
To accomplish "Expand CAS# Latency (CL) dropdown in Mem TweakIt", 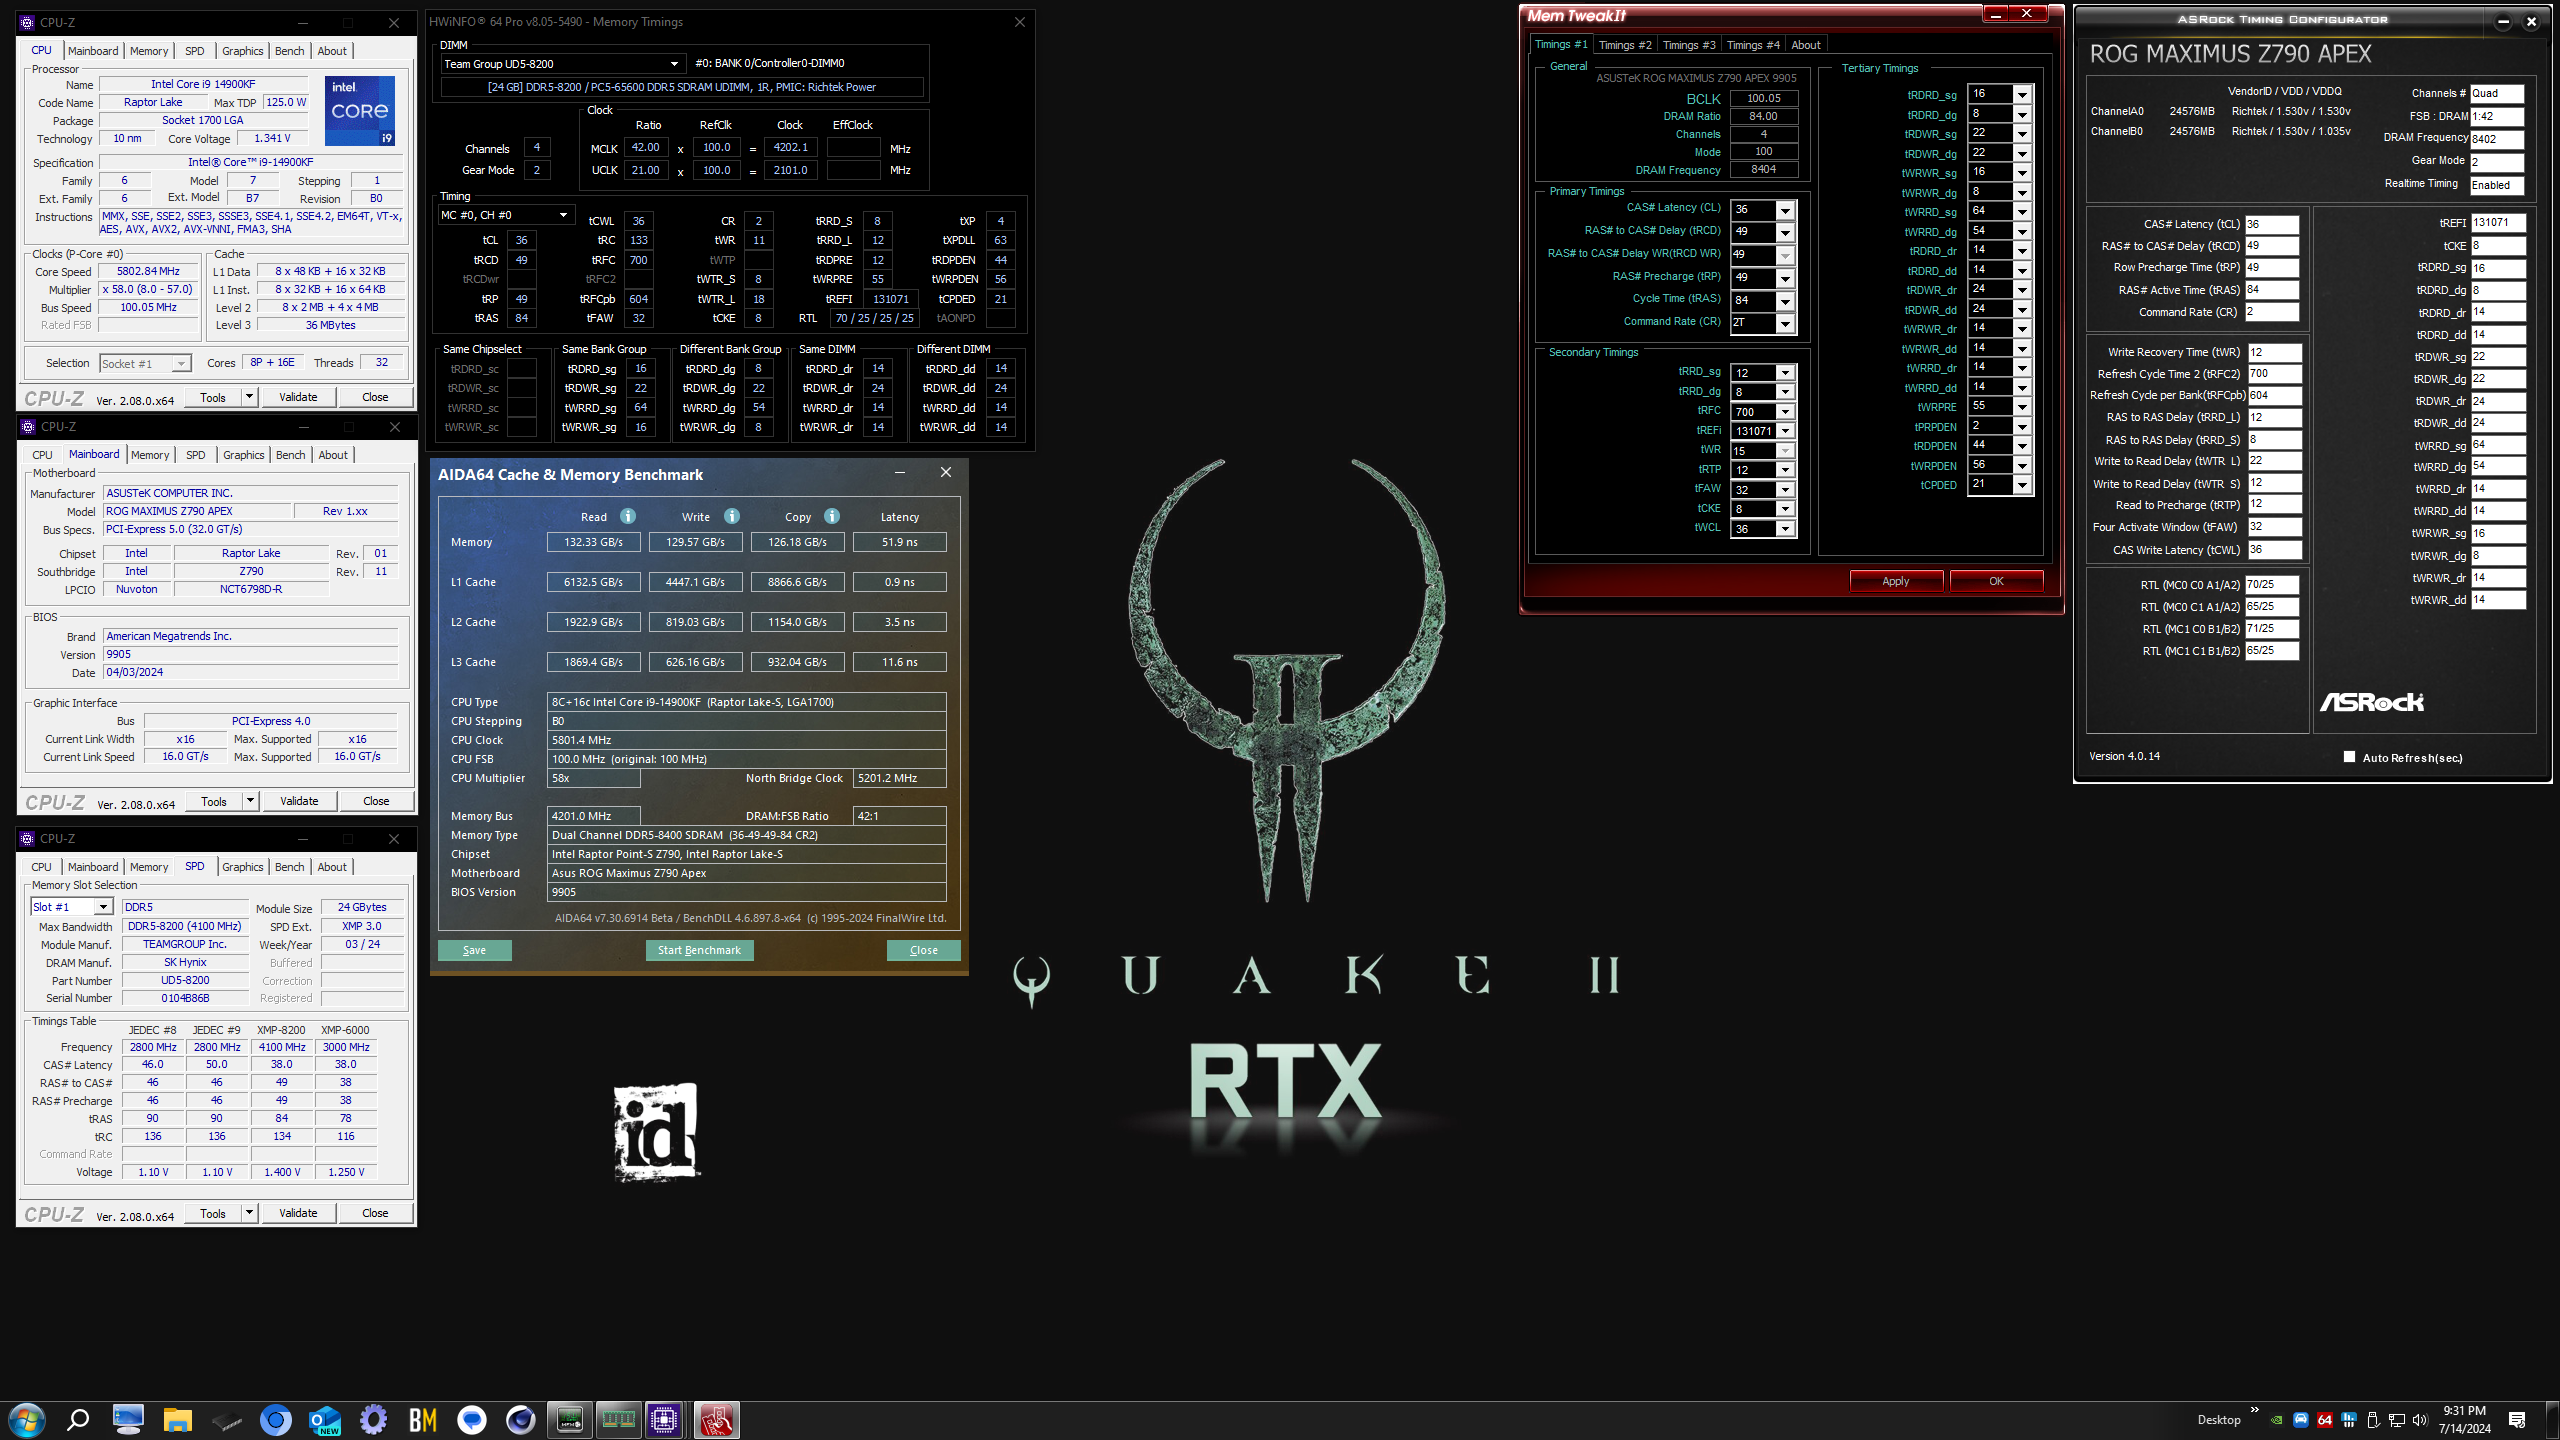I will click(1785, 210).
